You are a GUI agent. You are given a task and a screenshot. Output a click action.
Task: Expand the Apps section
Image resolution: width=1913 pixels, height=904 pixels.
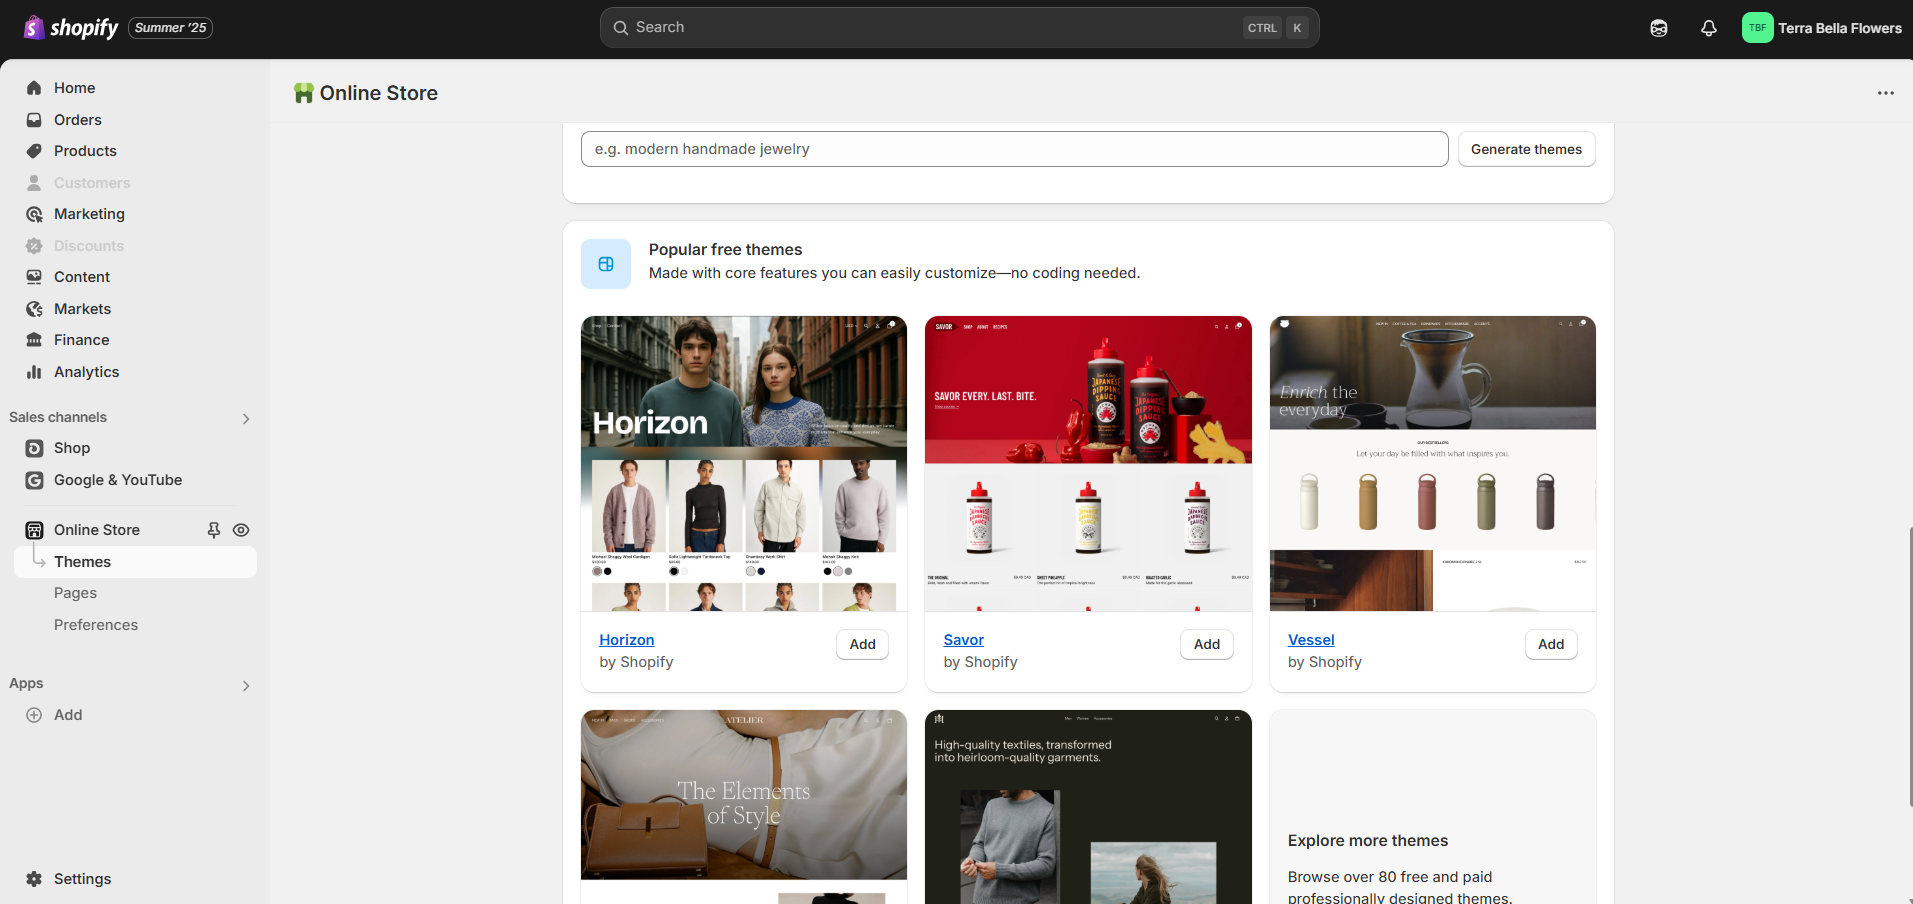pos(246,685)
